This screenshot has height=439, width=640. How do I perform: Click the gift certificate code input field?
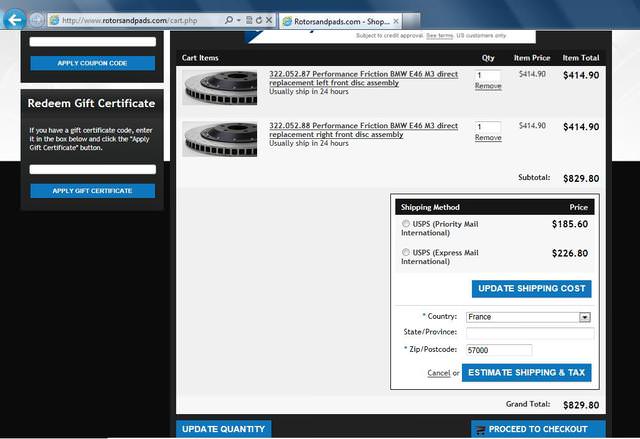(93, 169)
